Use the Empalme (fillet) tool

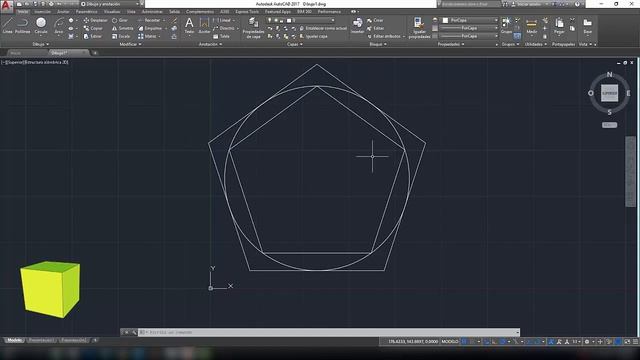150,28
